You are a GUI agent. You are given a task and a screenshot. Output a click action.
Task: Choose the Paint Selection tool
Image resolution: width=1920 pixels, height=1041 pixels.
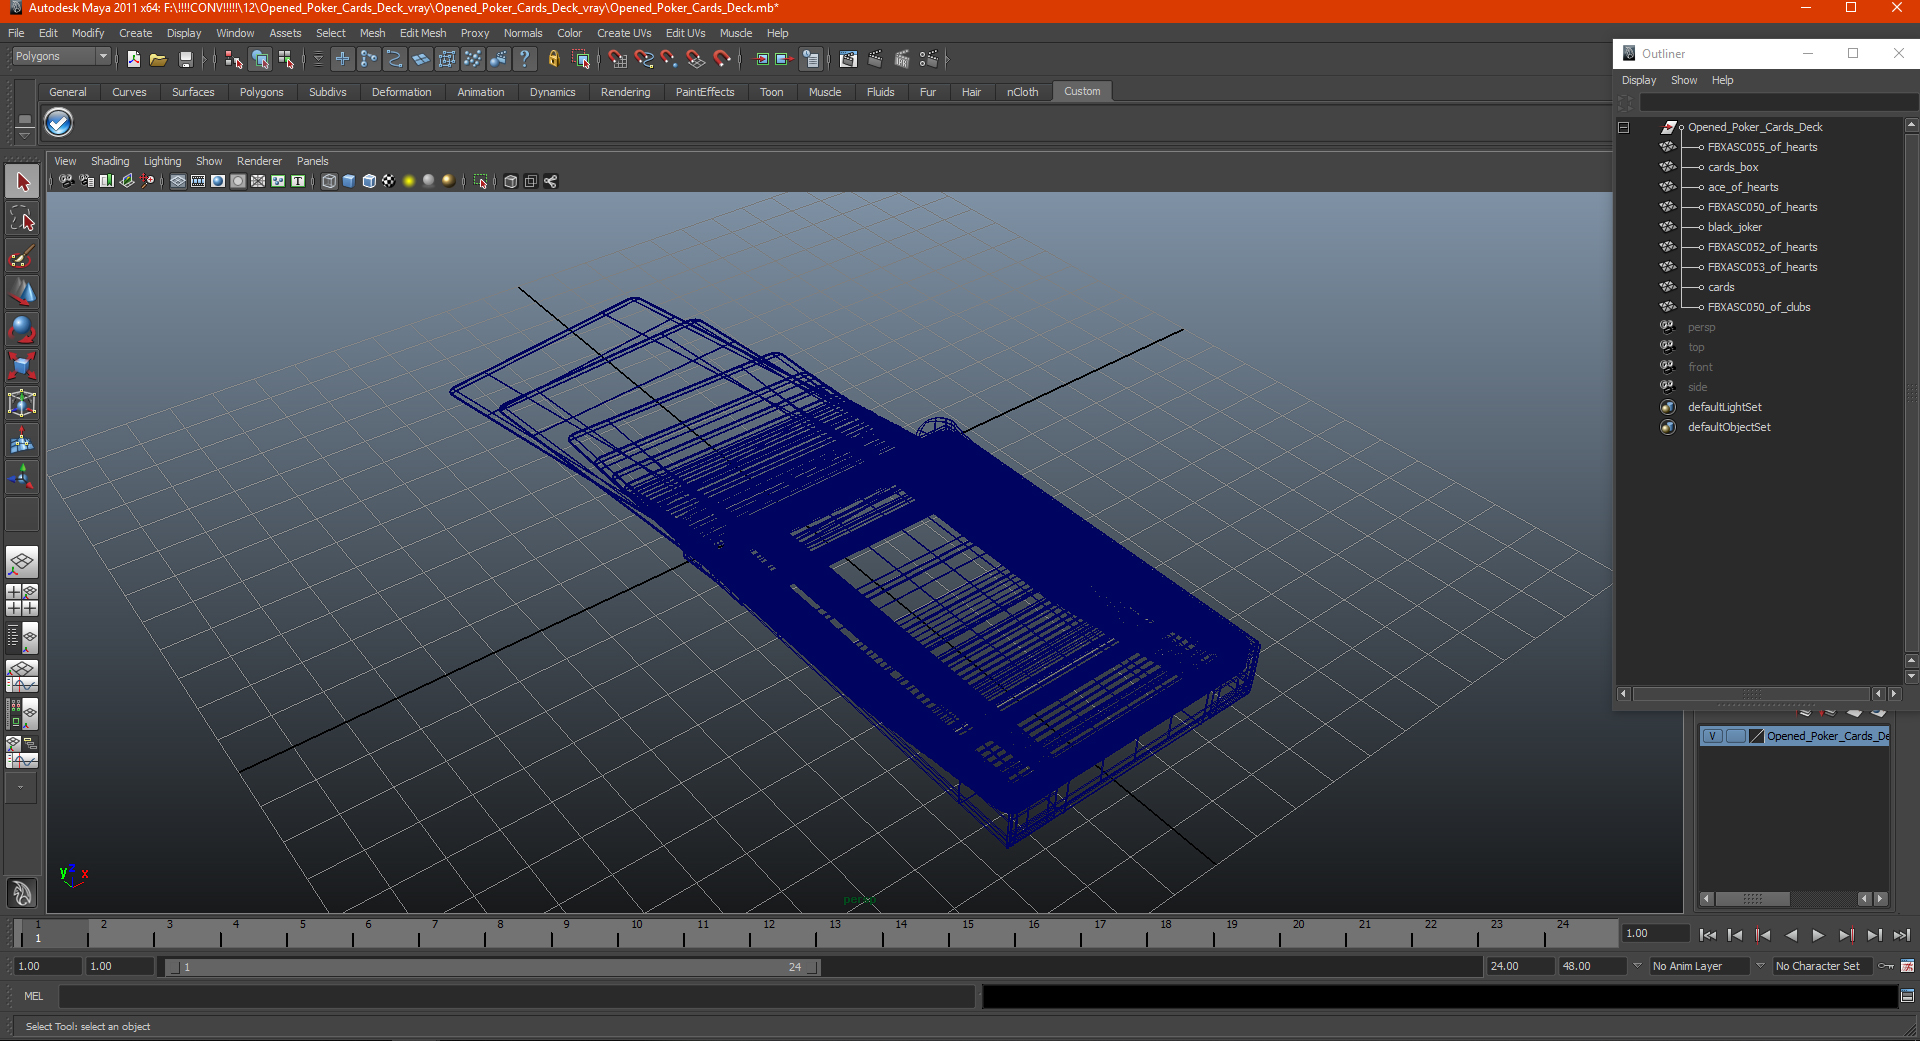(x=22, y=256)
